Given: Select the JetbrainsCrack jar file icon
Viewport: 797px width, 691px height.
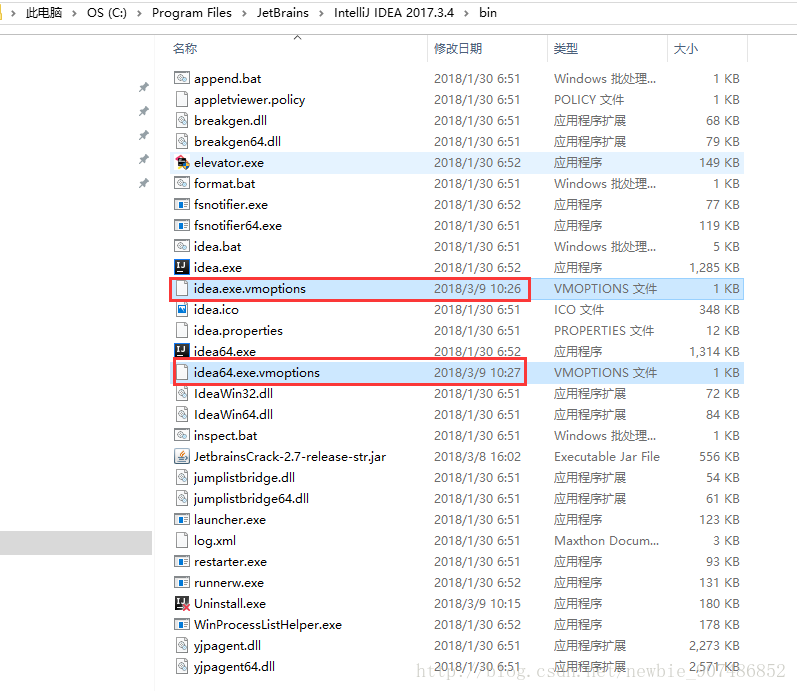Looking at the screenshot, I should tap(182, 456).
